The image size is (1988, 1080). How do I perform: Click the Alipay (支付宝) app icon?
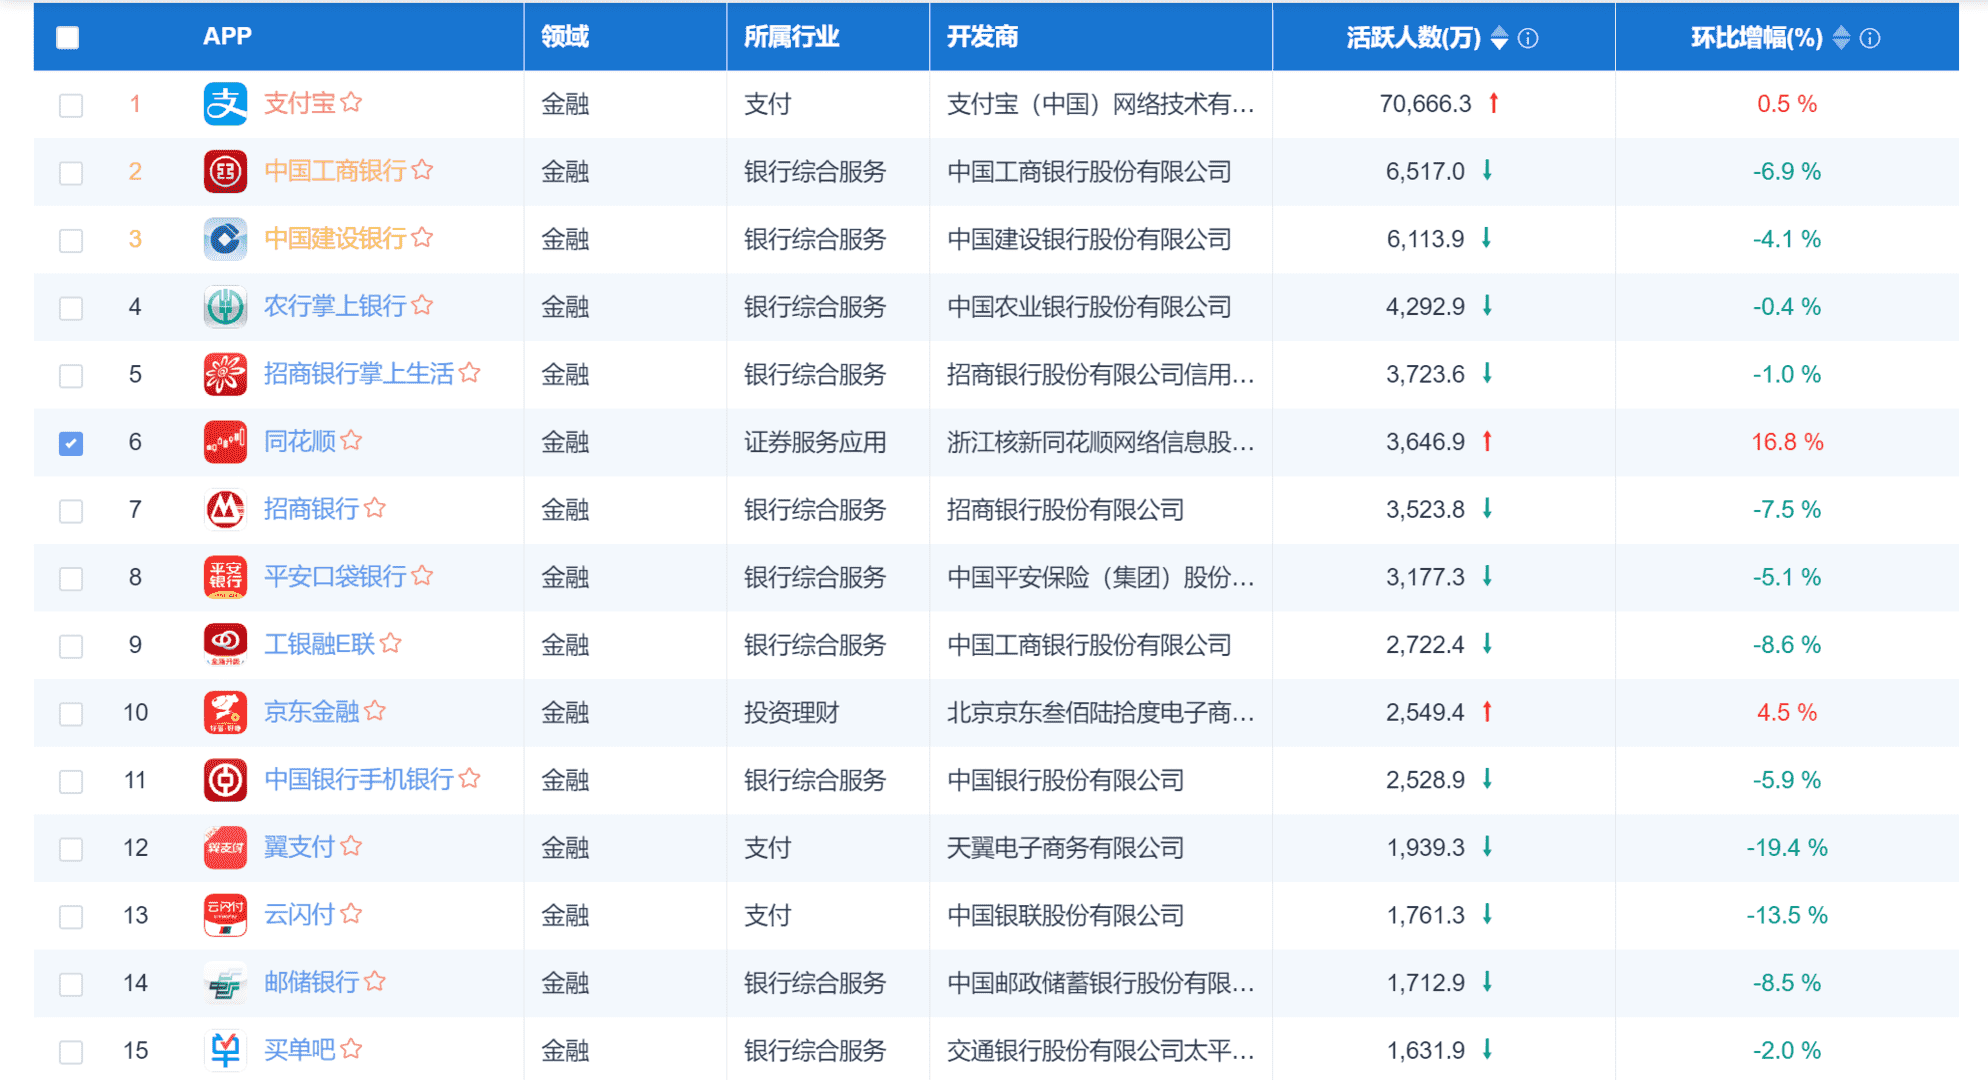(x=225, y=104)
